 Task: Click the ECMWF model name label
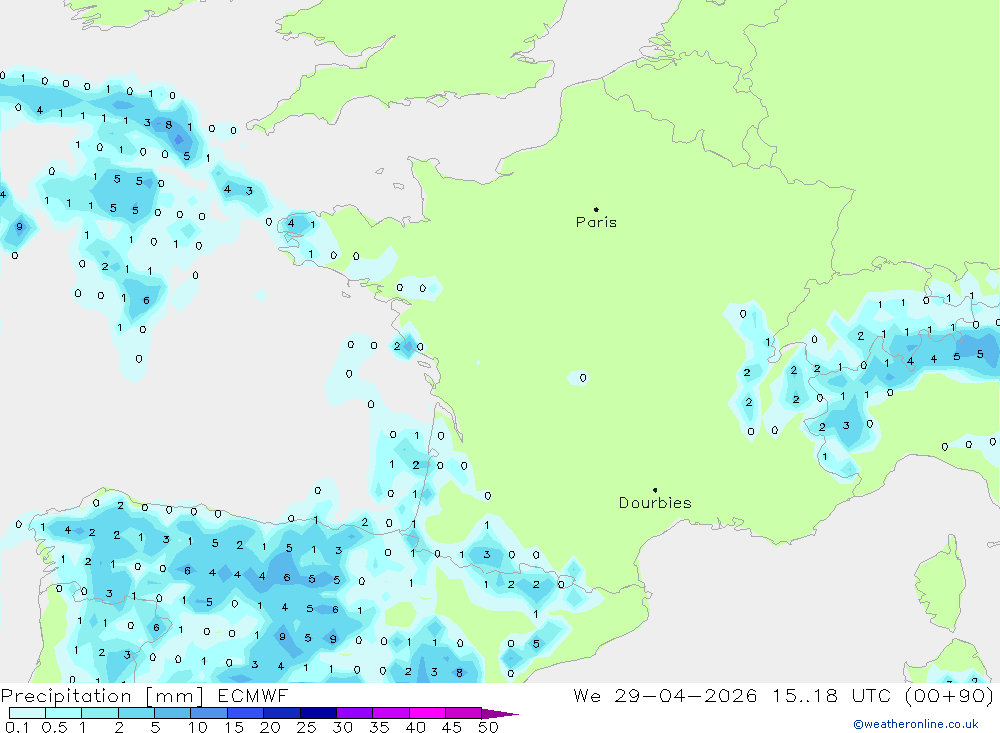253,695
